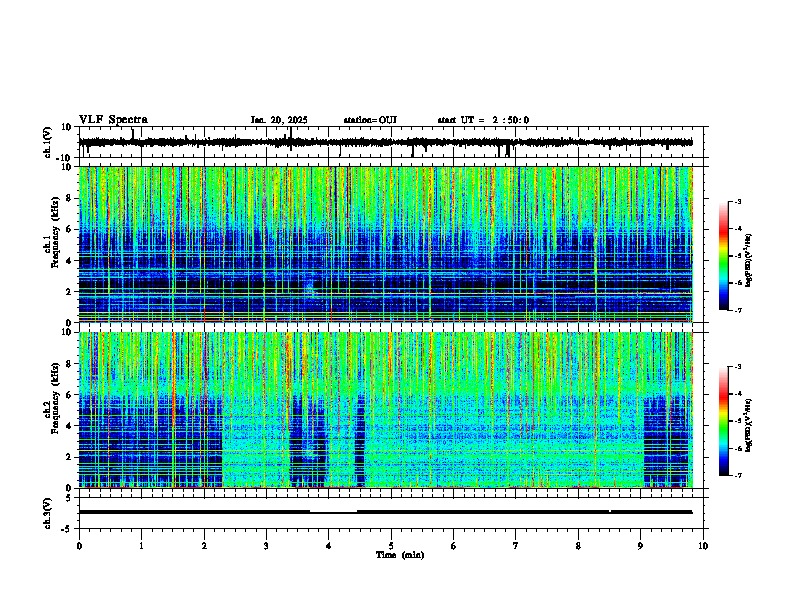The image size is (792, 612).
Task: Click the "7" tick on the time axis
Action: point(516,546)
